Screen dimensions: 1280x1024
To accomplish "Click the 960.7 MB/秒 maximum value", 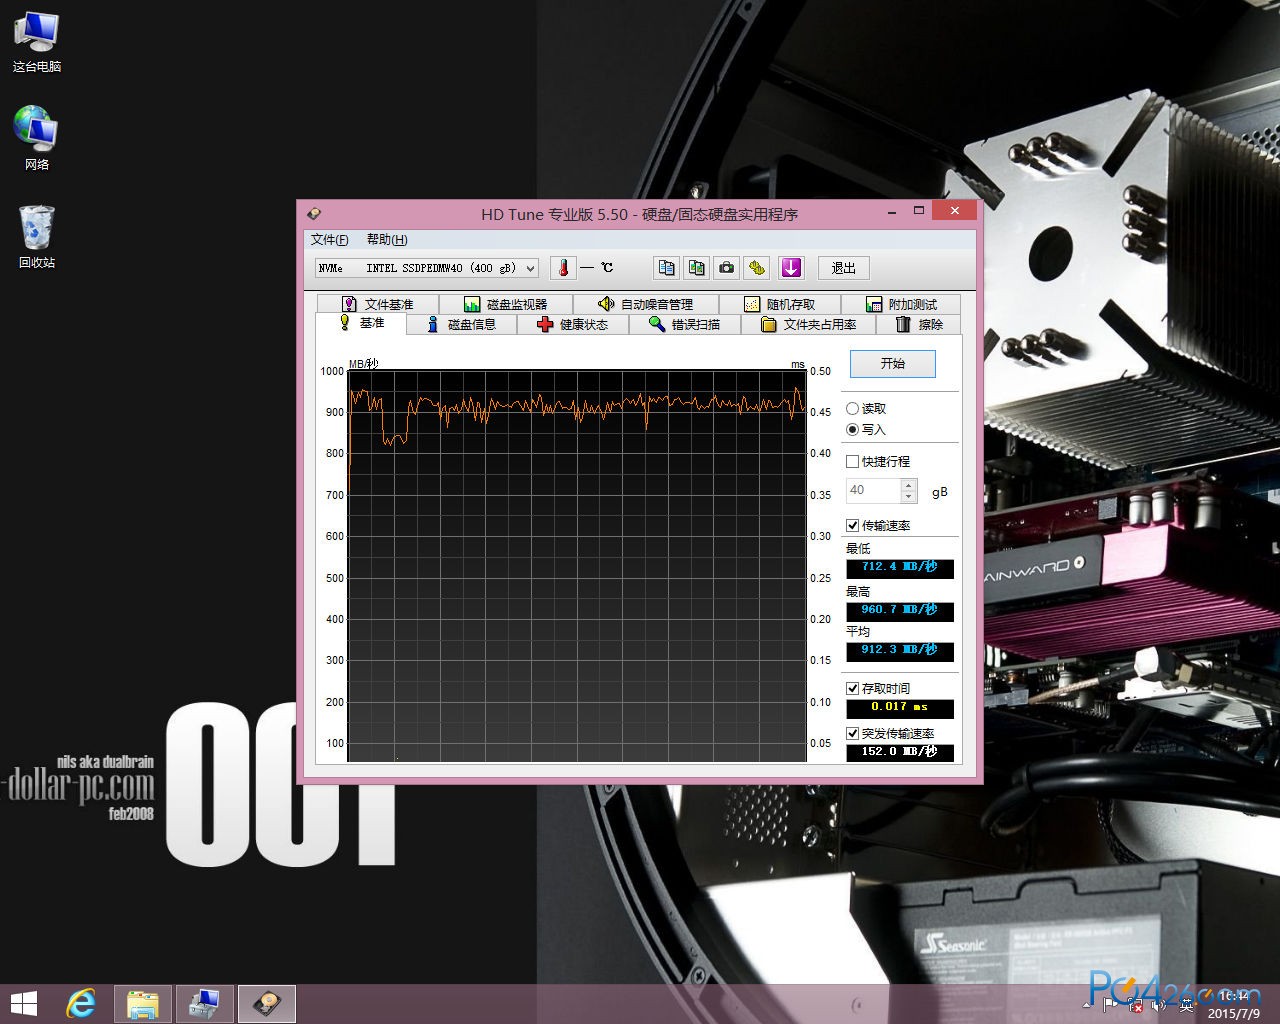I will pyautogui.click(x=900, y=610).
